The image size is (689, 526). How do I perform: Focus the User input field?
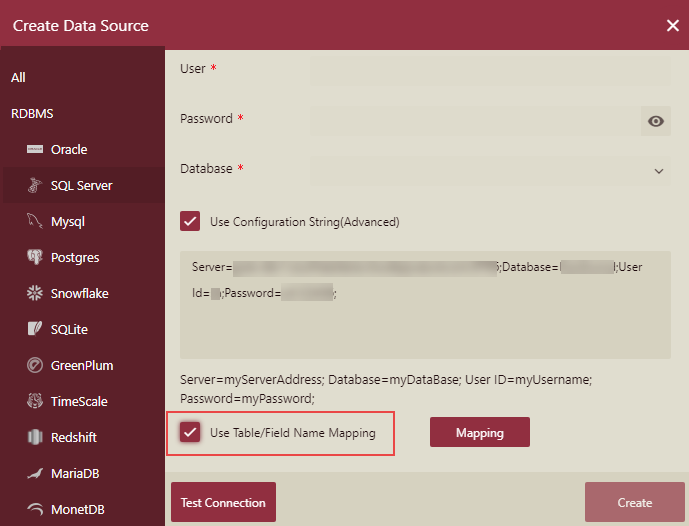click(491, 71)
